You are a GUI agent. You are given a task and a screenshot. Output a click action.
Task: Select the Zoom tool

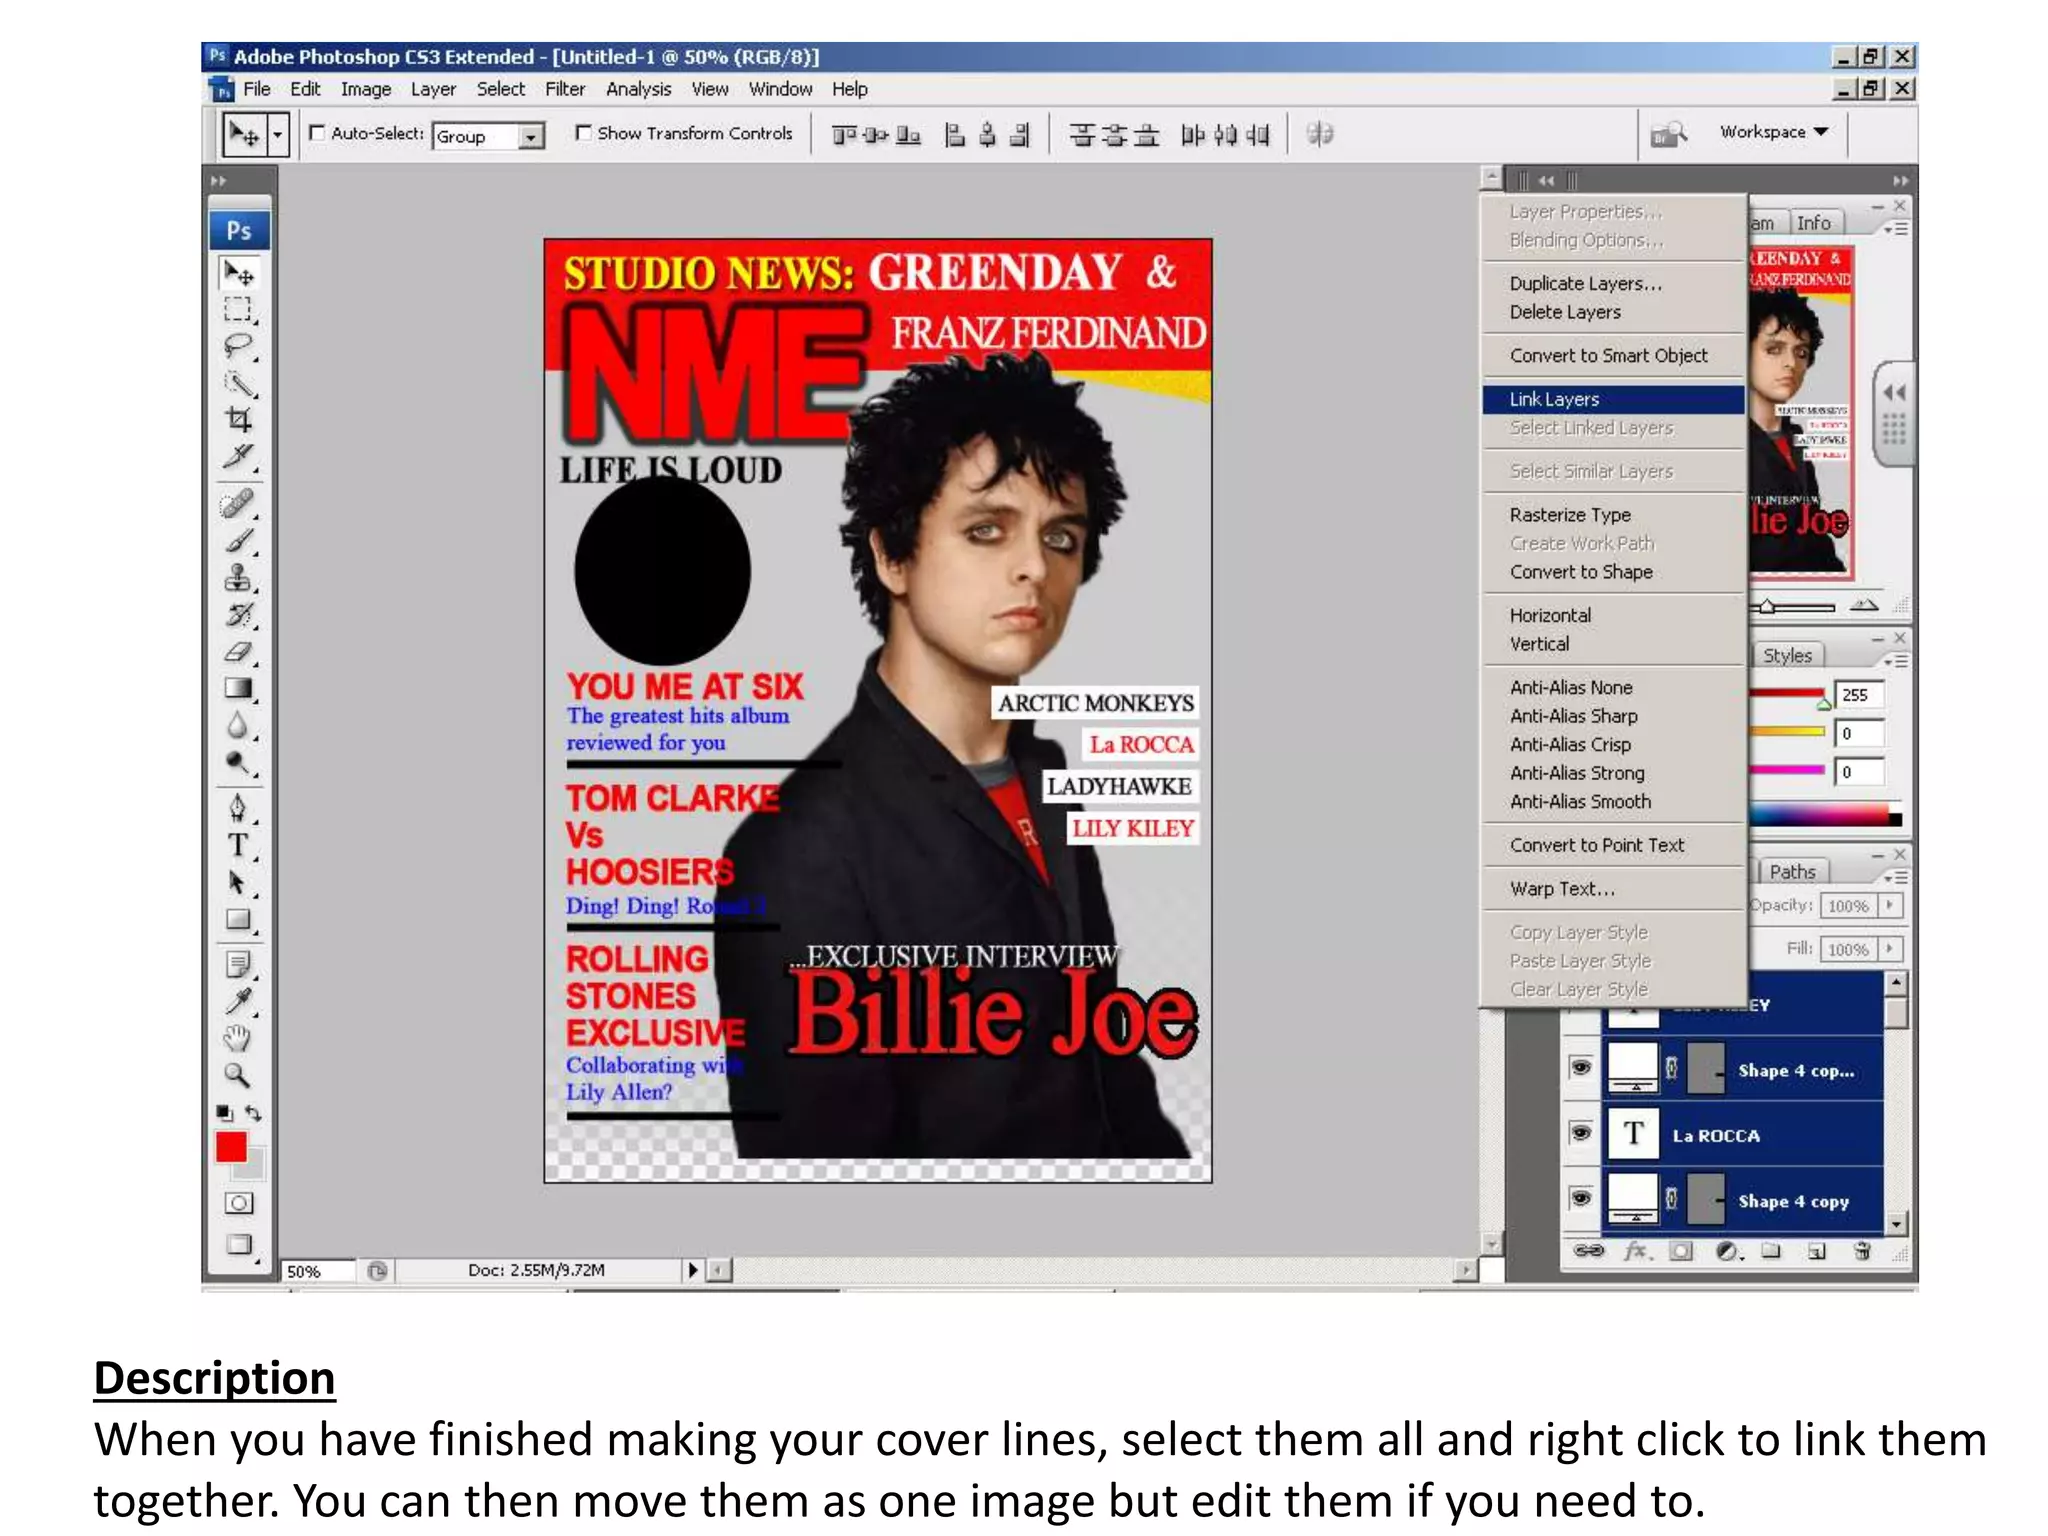239,1075
